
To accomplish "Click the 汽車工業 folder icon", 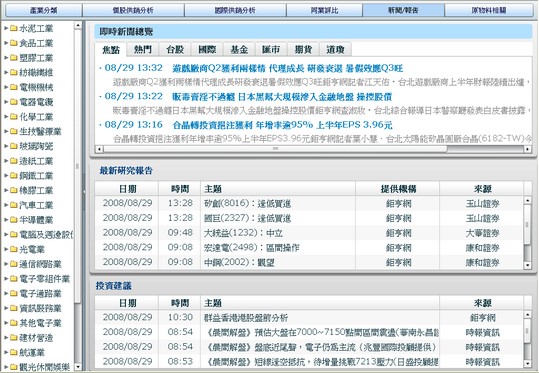I will point(14,205).
